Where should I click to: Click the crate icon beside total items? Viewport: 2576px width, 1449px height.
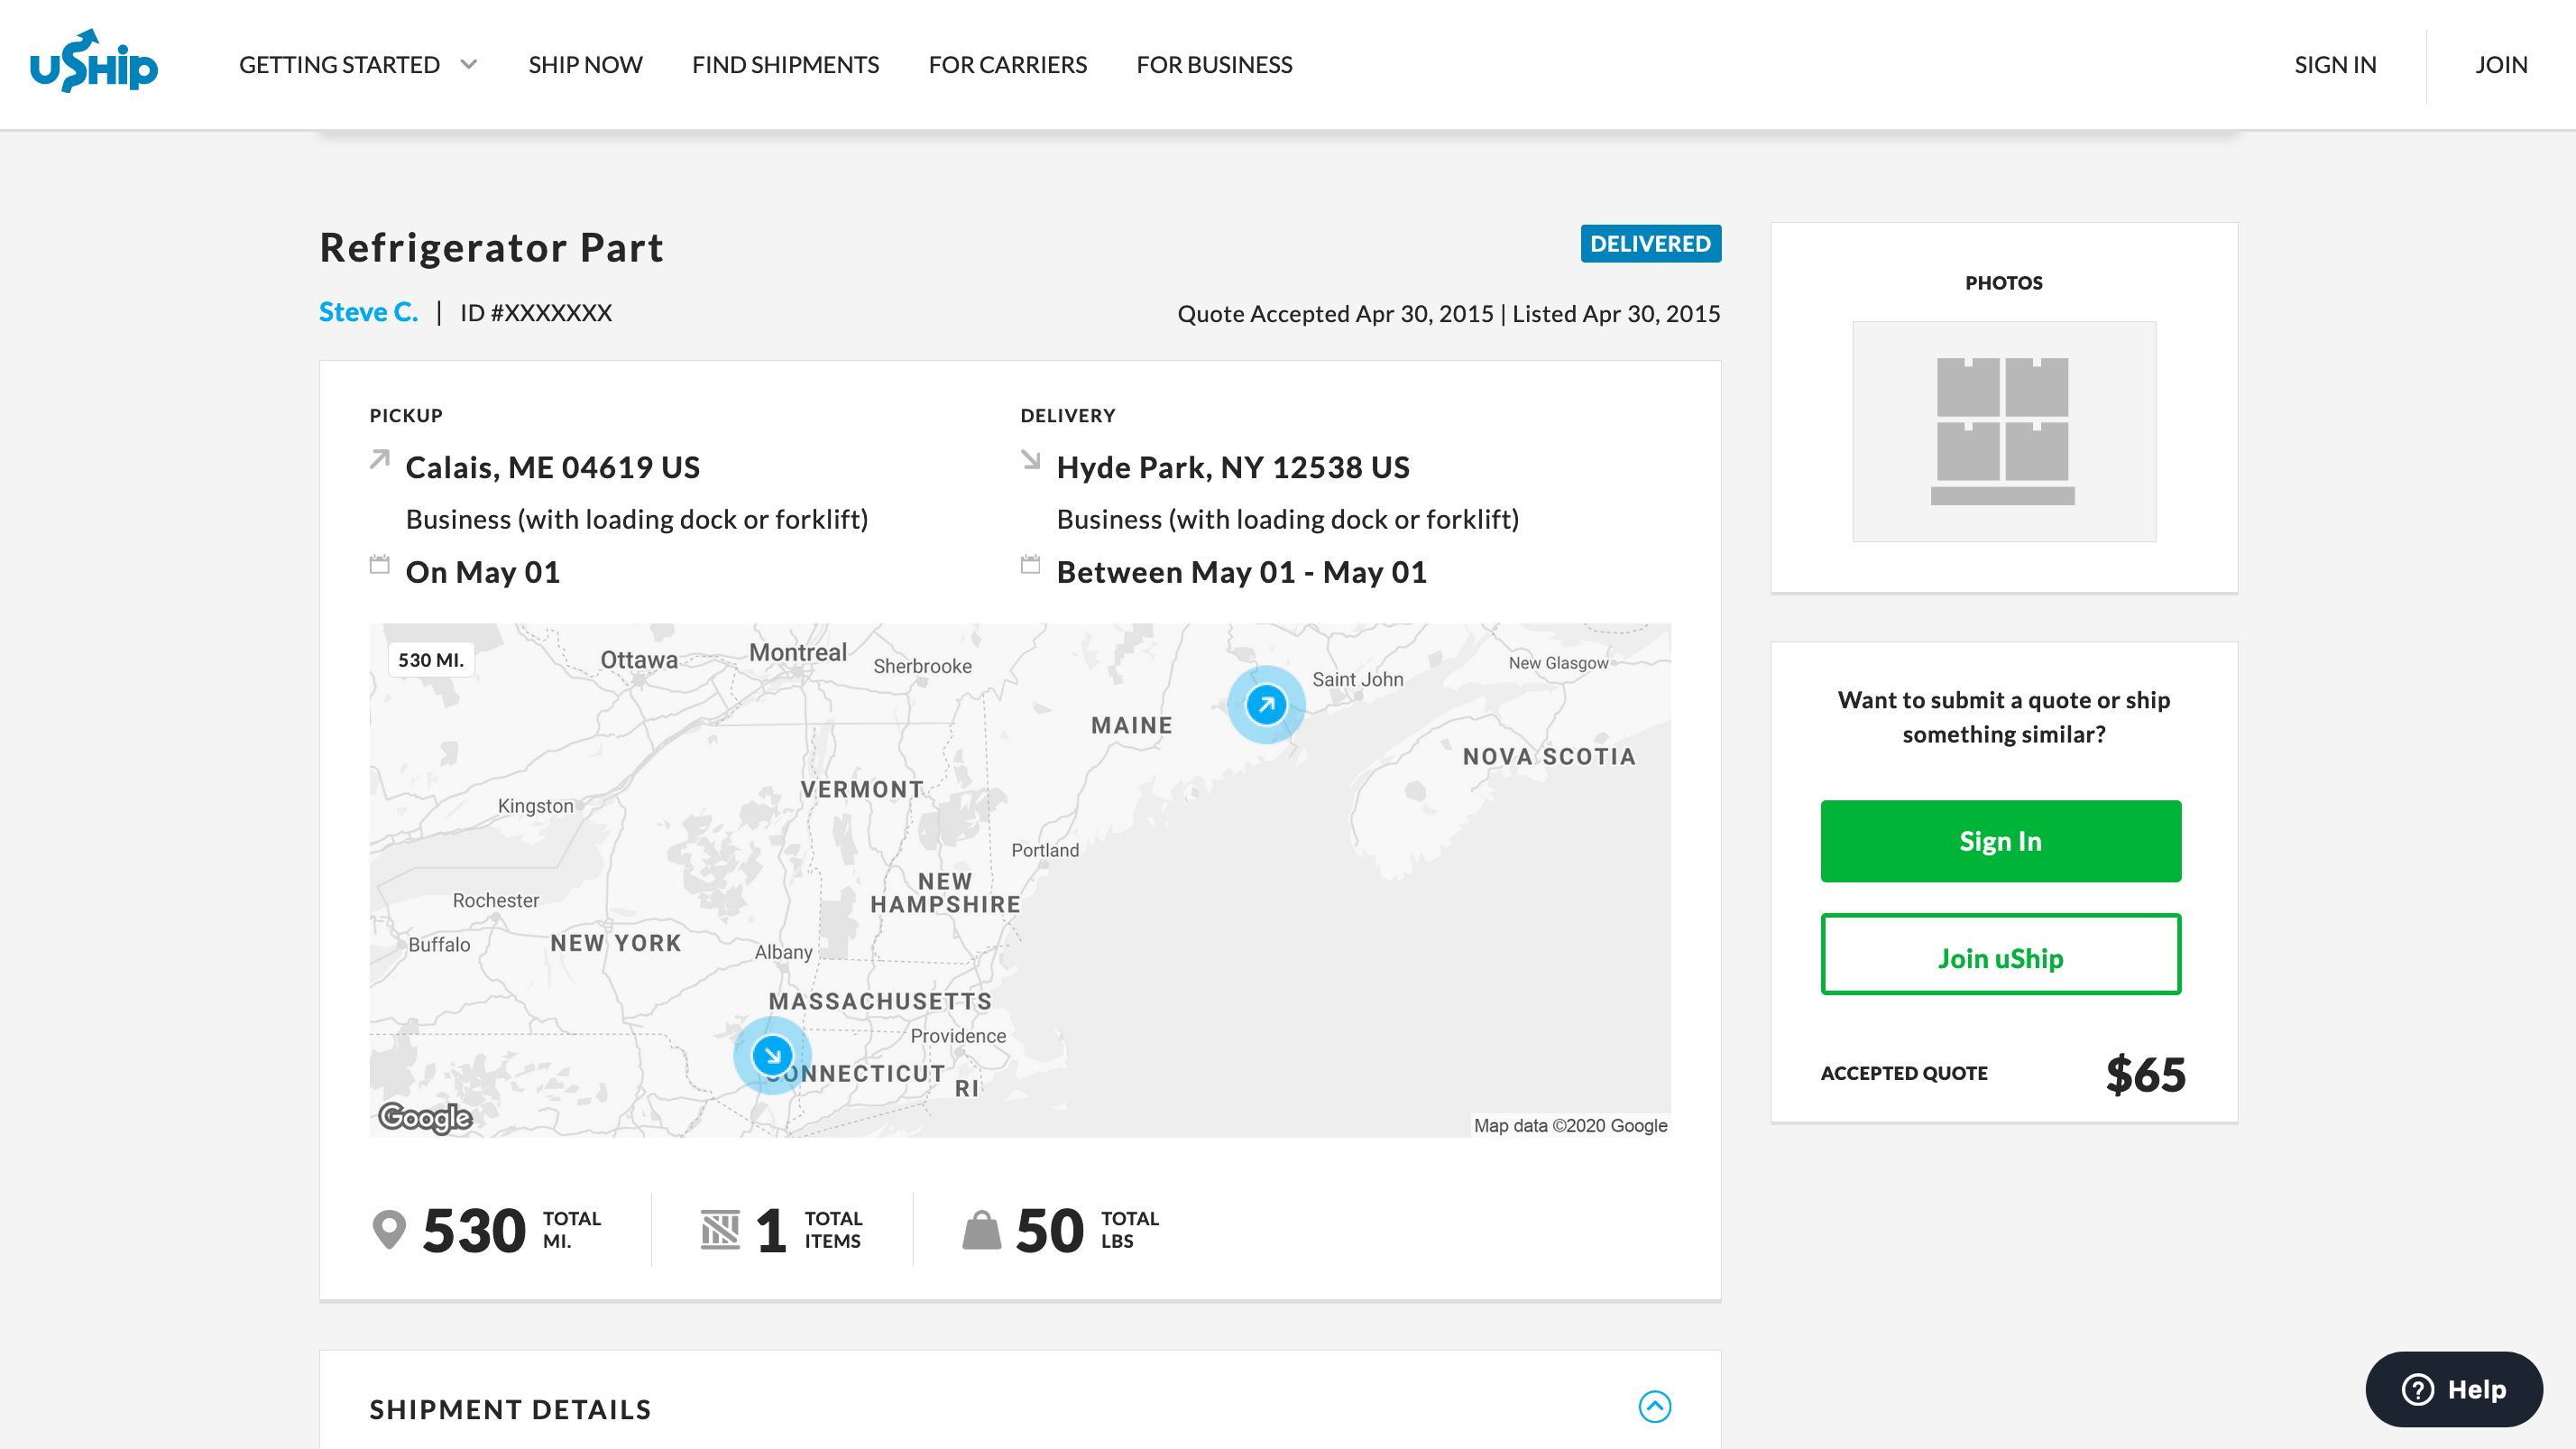point(720,1230)
